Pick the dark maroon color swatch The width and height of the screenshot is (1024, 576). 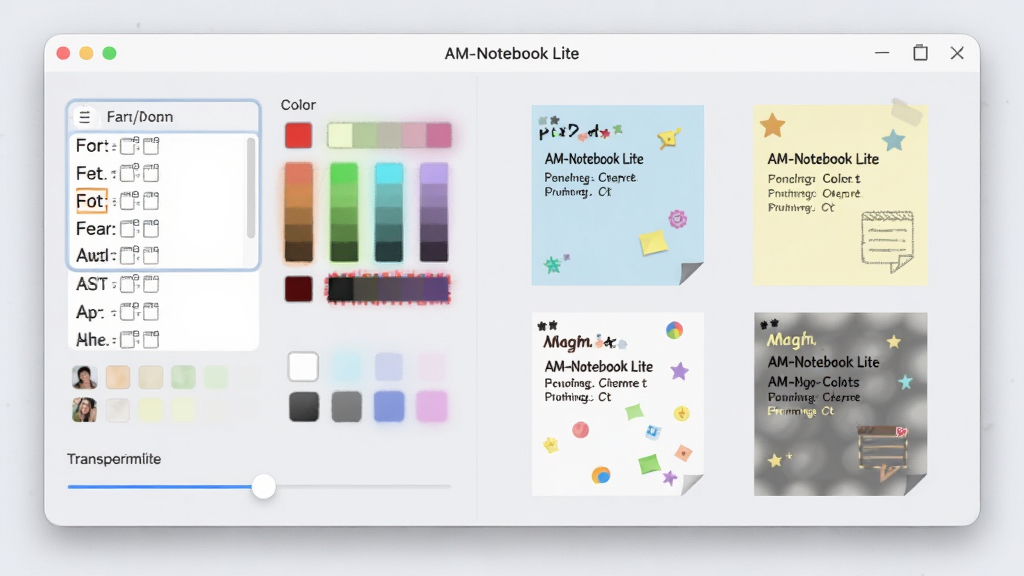298,289
